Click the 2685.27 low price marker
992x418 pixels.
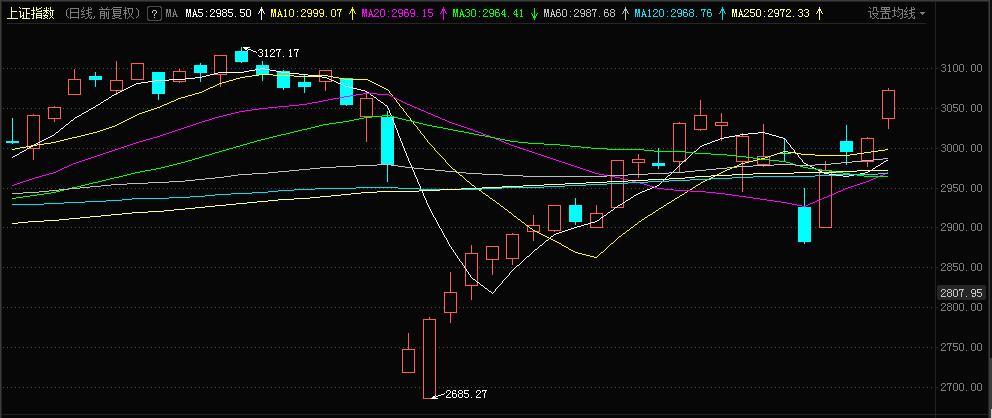pyautogui.click(x=466, y=394)
